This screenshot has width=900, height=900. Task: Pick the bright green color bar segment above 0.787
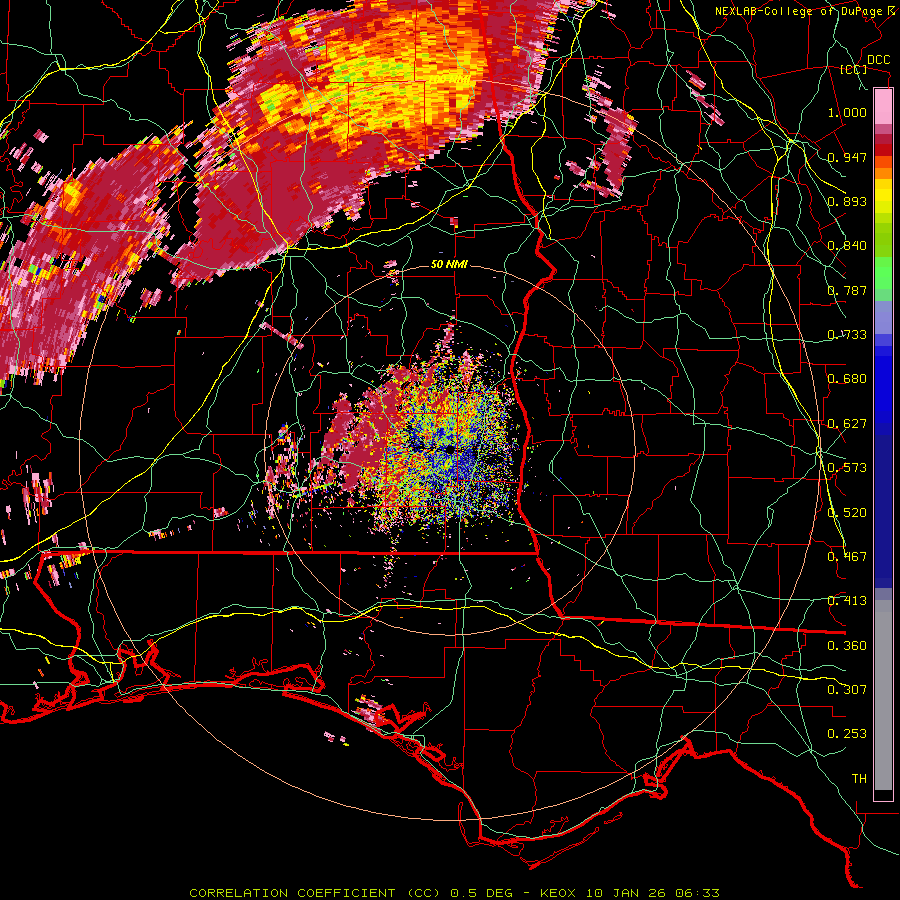(883, 273)
